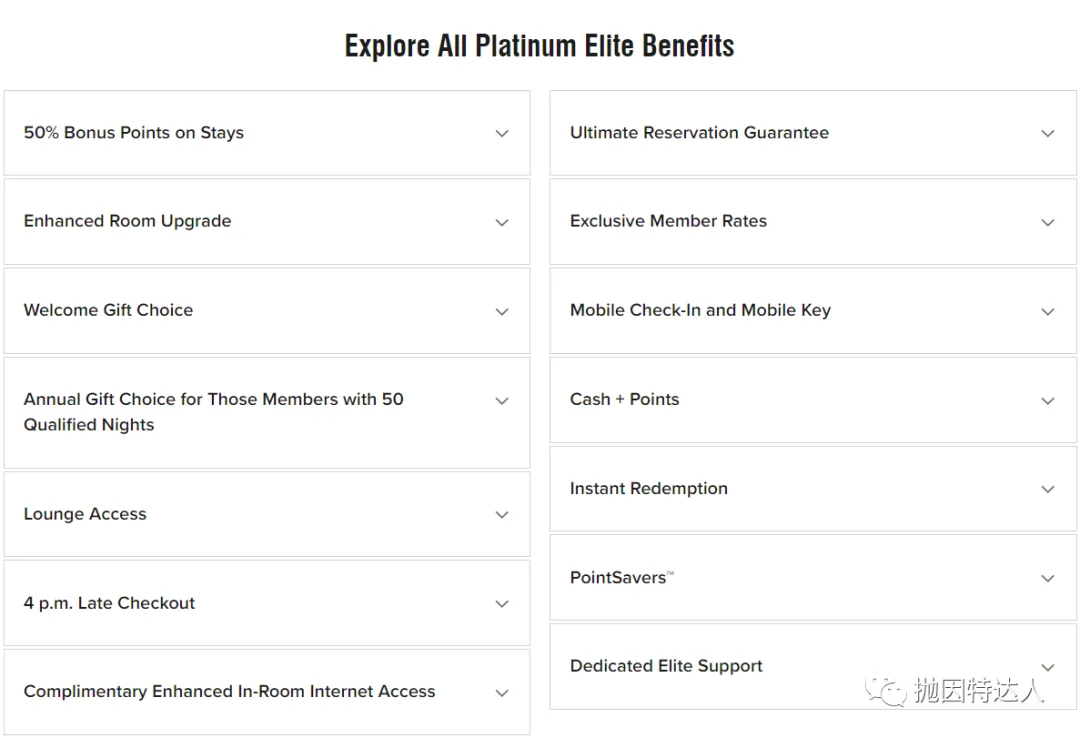Click the Lounge Access chevron icon
1080x738 pixels.
(x=502, y=515)
